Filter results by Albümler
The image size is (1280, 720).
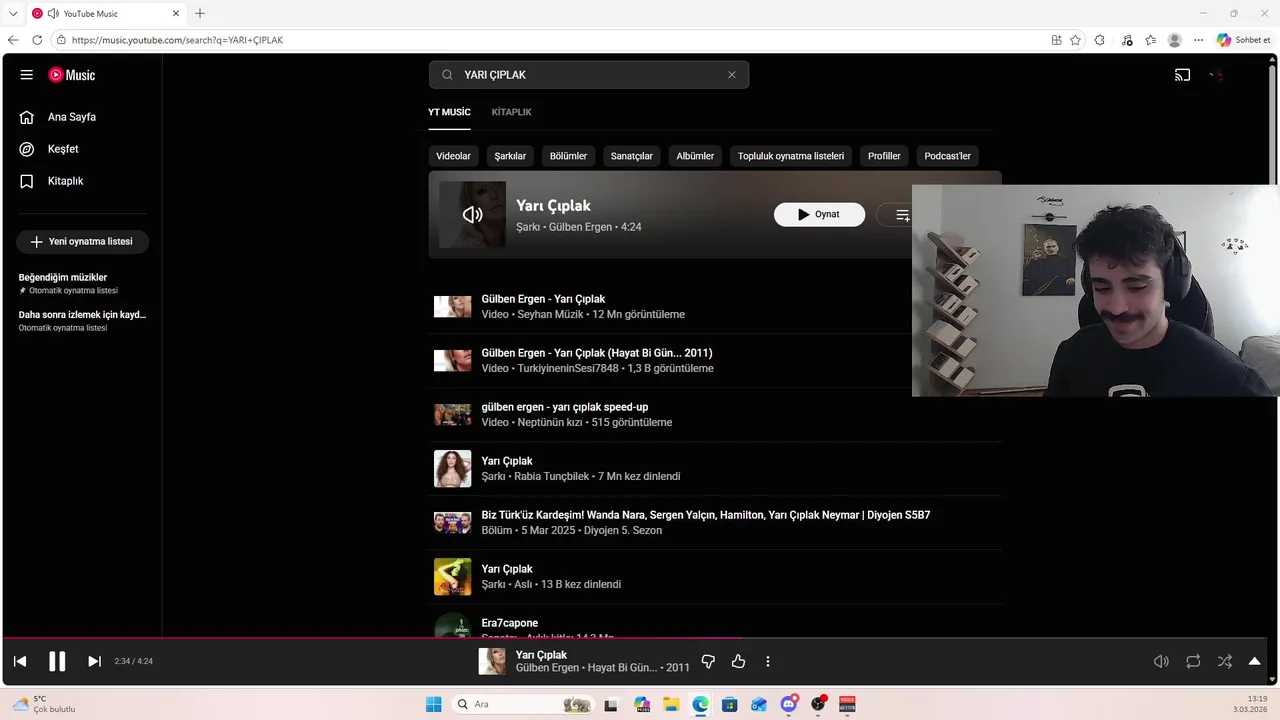(x=695, y=156)
